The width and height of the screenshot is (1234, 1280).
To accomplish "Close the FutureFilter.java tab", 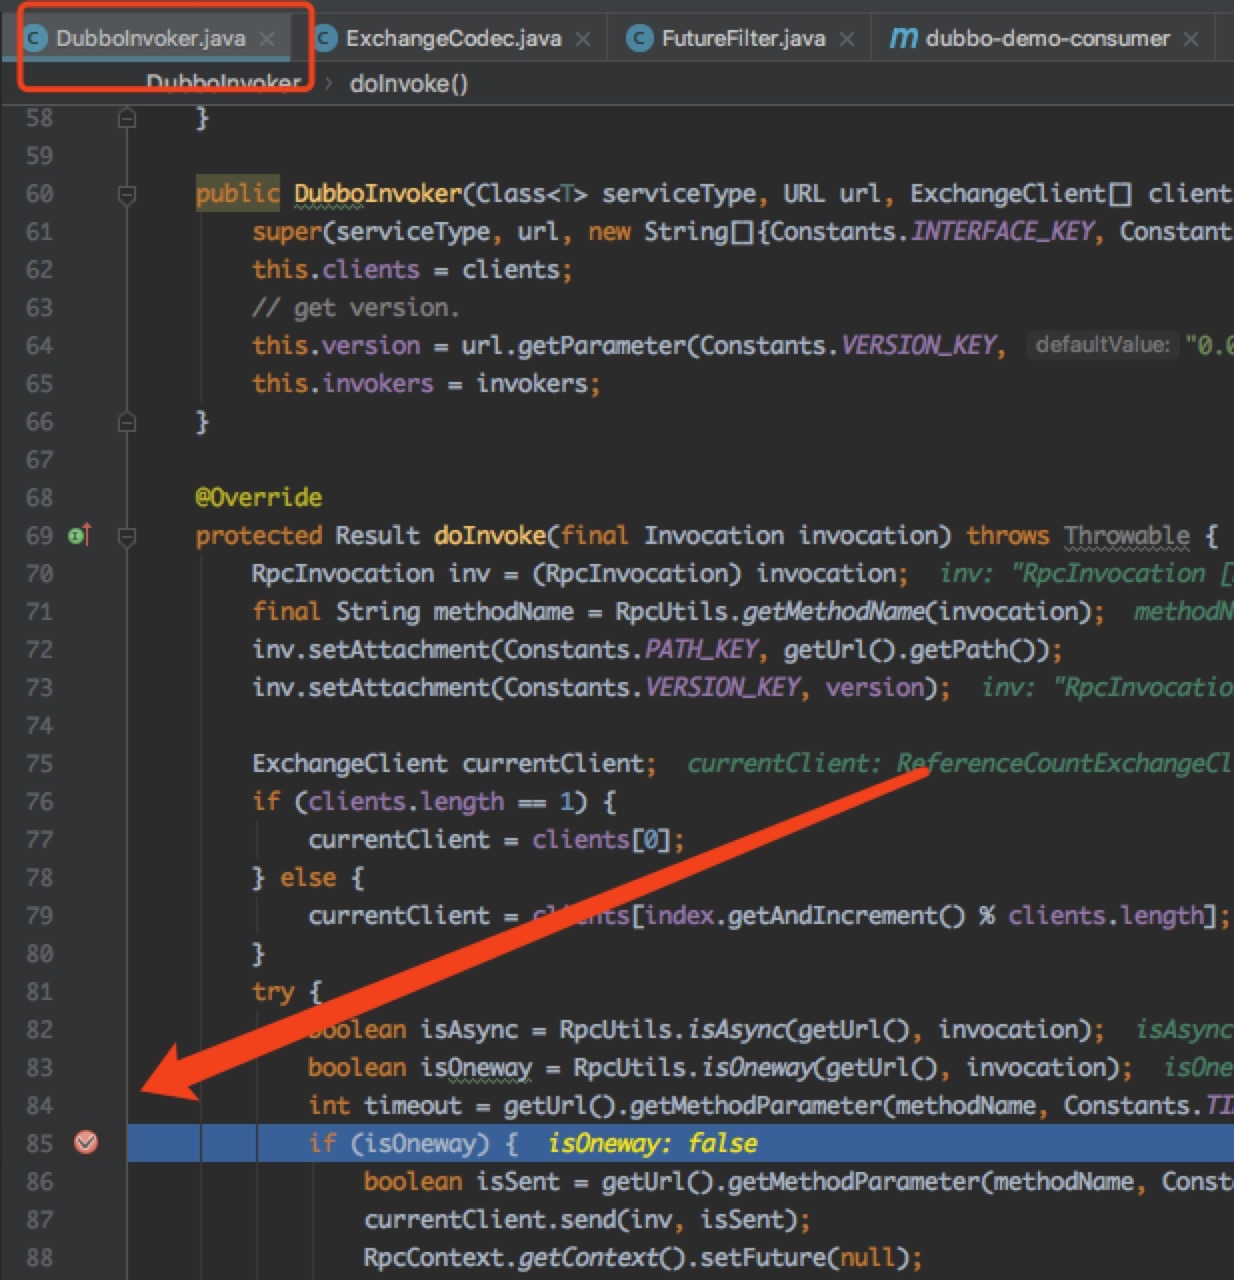I will tap(847, 39).
